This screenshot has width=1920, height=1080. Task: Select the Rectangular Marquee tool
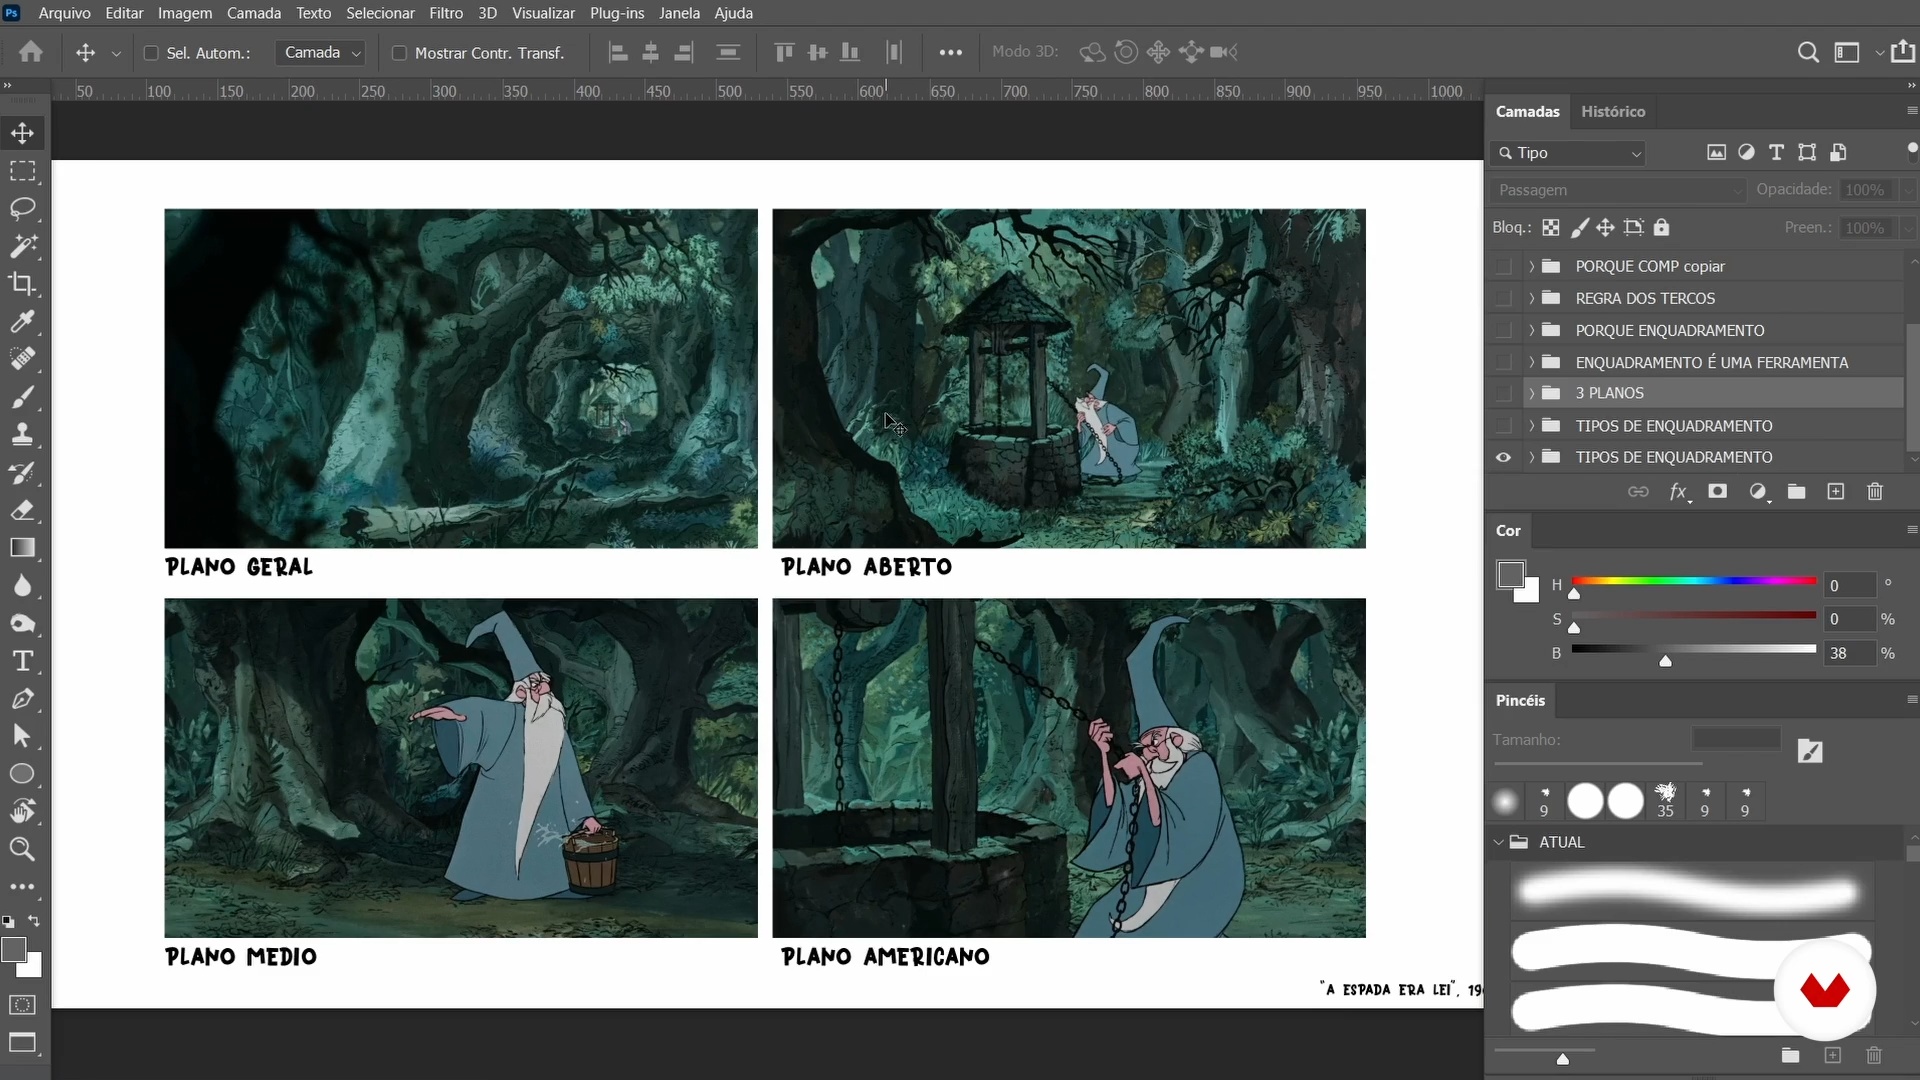(x=22, y=171)
